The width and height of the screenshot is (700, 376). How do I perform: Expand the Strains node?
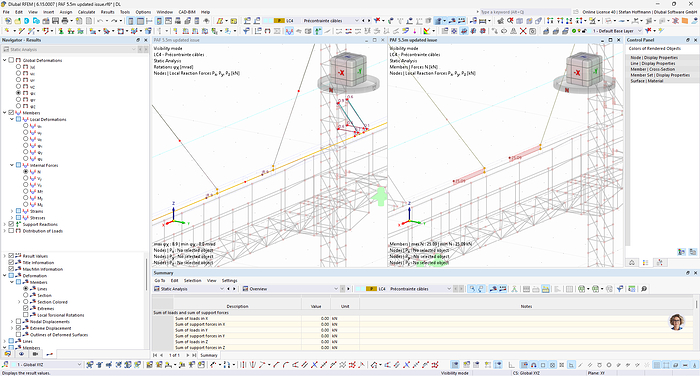pos(12,211)
